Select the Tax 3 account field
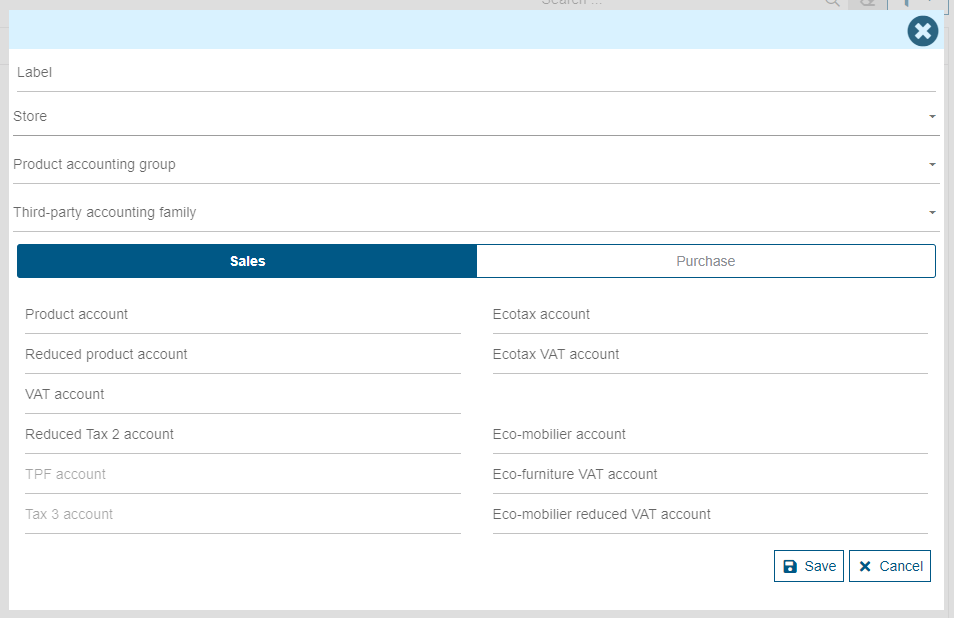 pyautogui.click(x=242, y=515)
